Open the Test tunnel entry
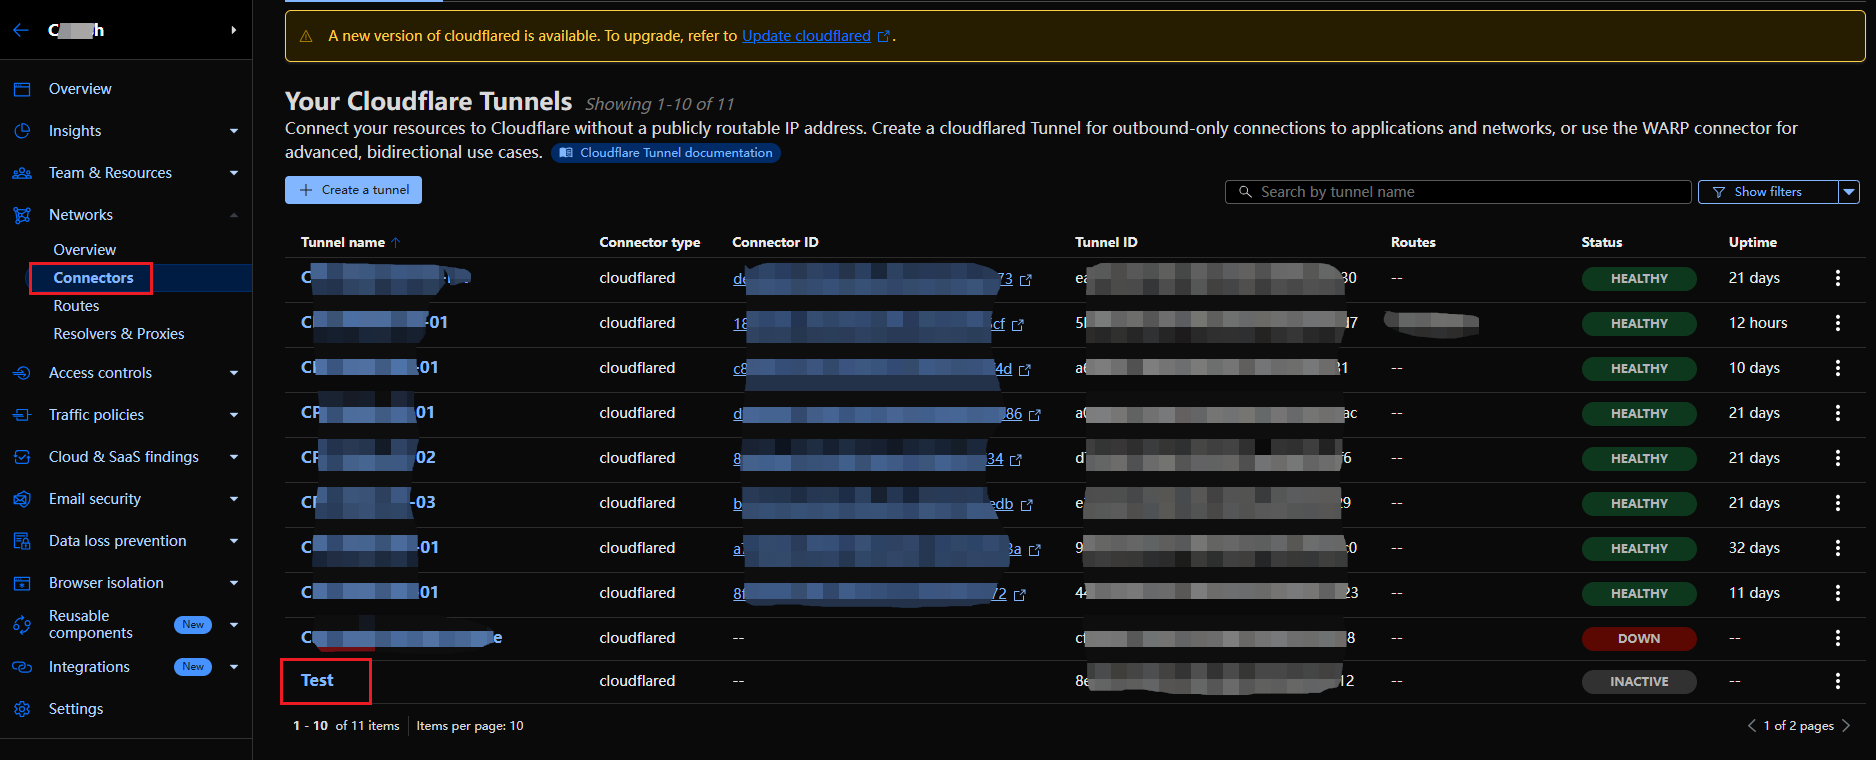The image size is (1876, 760). pos(317,680)
